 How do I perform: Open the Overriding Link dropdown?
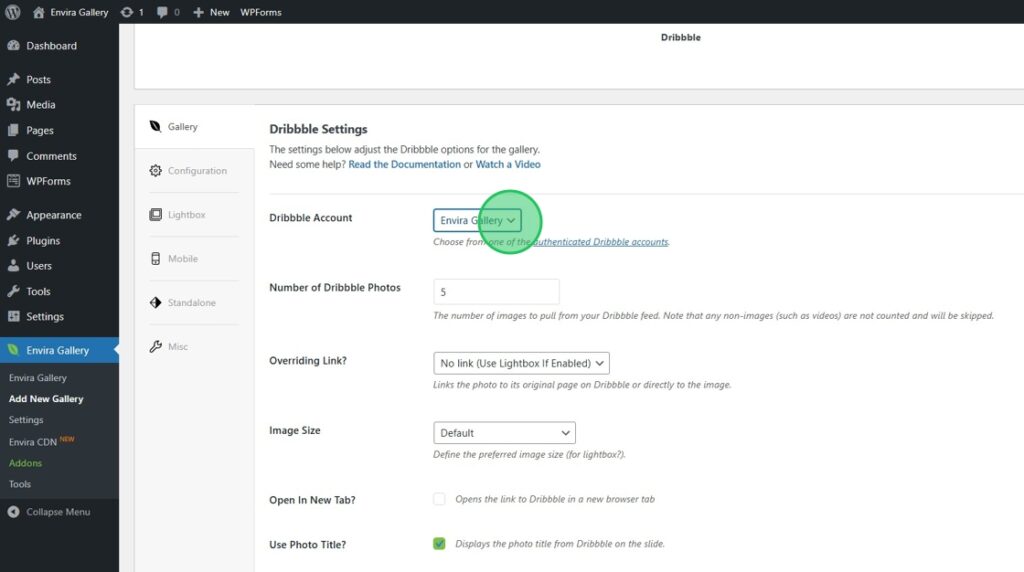click(x=521, y=363)
